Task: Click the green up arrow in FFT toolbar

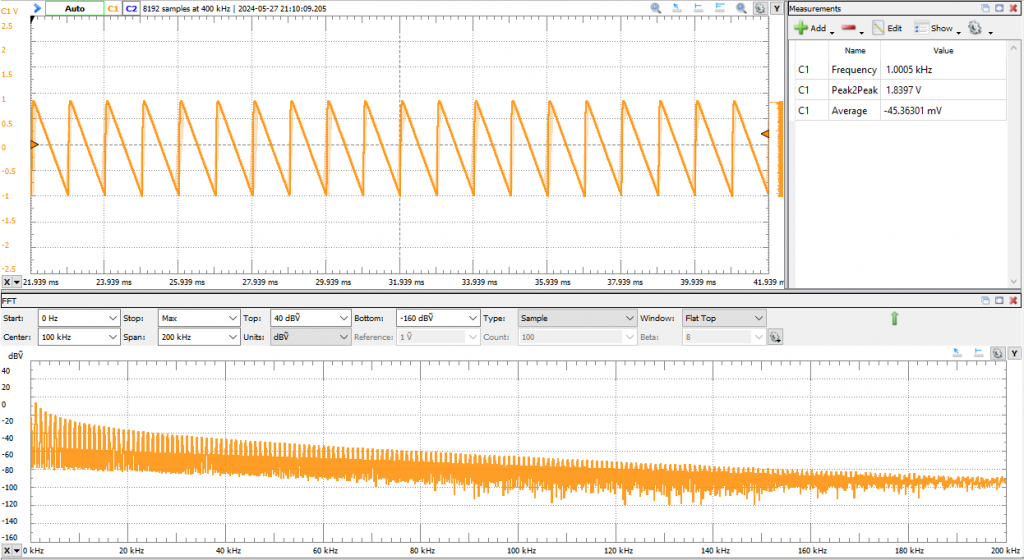Action: [x=895, y=318]
